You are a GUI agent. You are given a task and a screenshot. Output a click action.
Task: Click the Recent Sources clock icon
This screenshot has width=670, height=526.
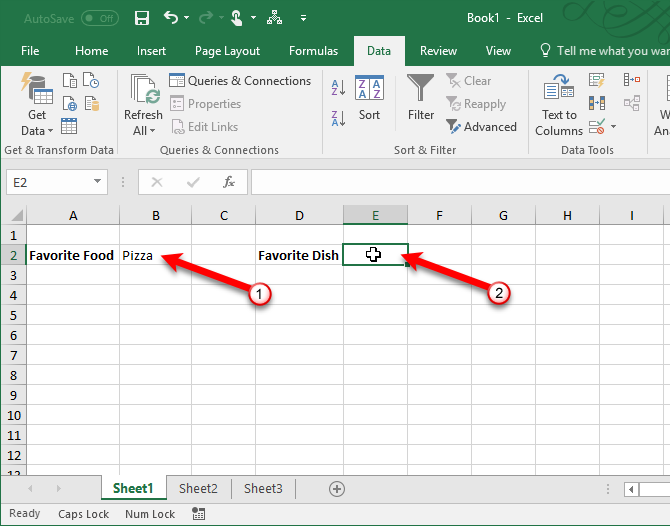tap(91, 80)
